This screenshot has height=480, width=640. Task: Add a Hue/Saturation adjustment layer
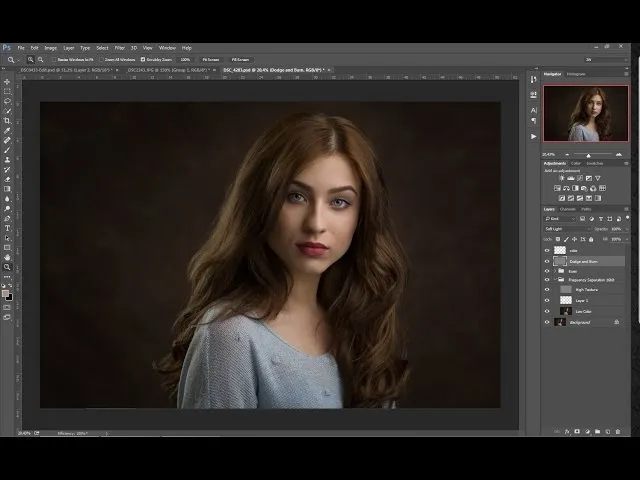(x=557, y=188)
